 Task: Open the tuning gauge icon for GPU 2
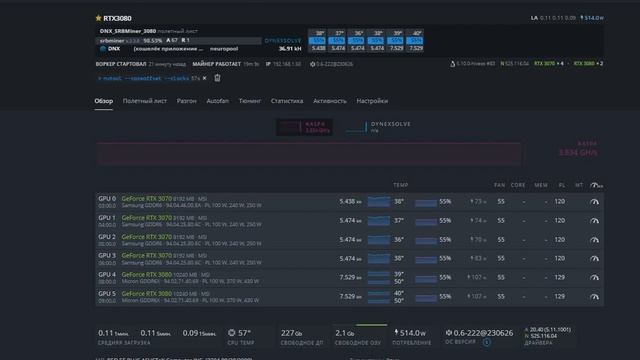(x=594, y=240)
